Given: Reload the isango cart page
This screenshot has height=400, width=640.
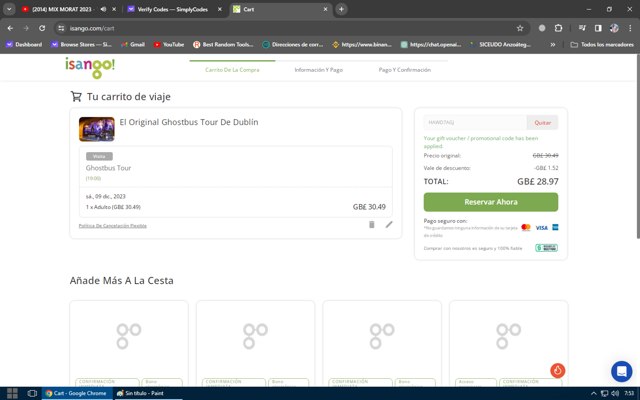Looking at the screenshot, I should [x=42, y=28].
